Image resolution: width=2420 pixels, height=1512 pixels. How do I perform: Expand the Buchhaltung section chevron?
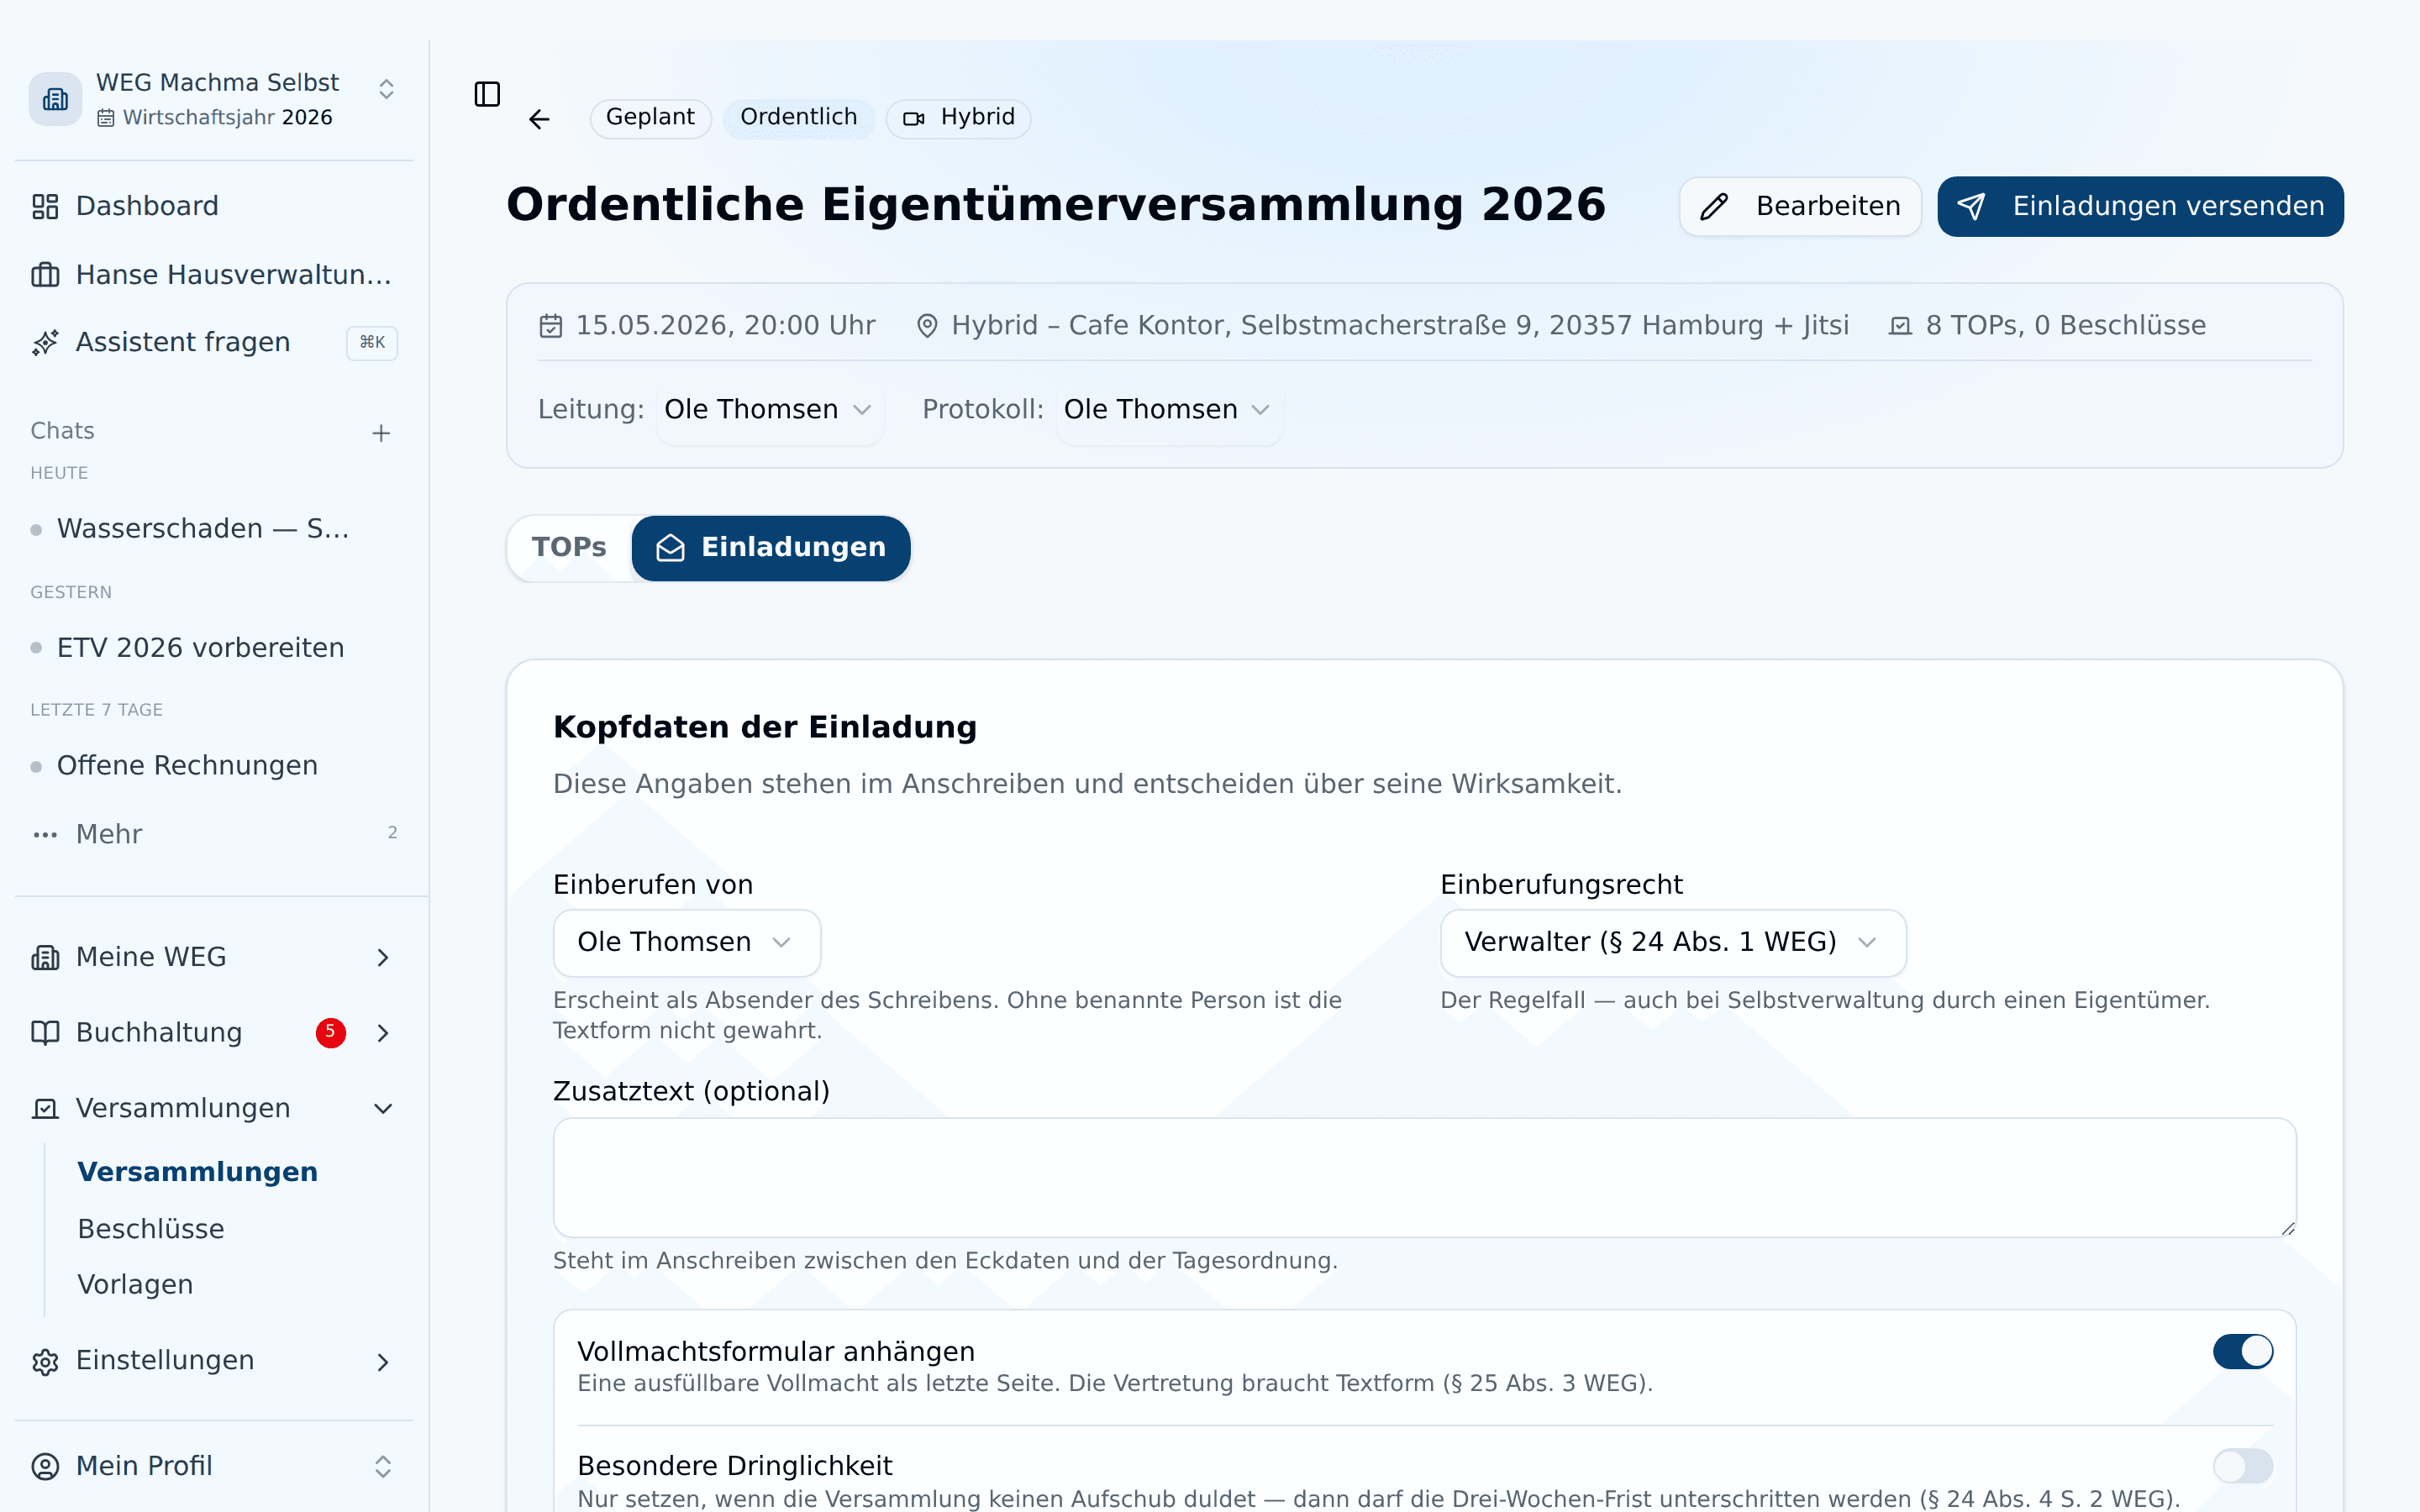click(383, 1033)
